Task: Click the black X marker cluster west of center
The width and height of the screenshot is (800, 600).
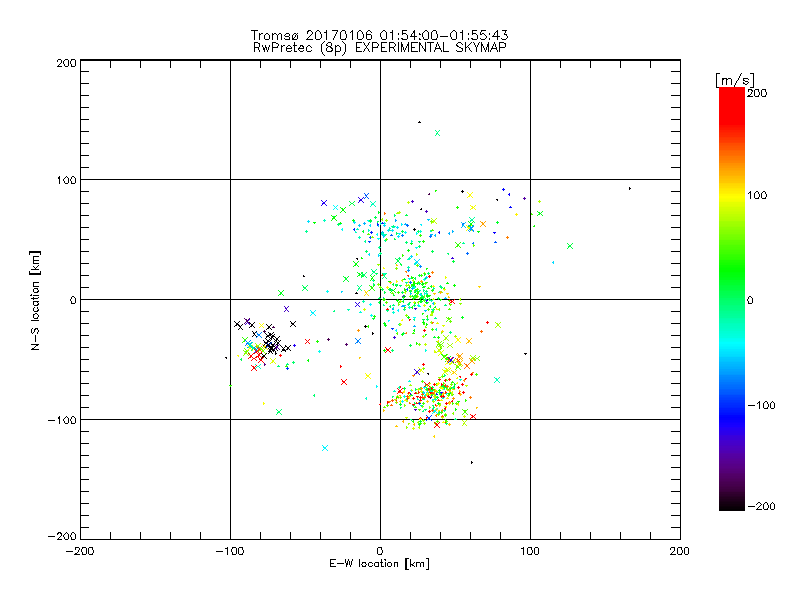Action: coord(272,341)
